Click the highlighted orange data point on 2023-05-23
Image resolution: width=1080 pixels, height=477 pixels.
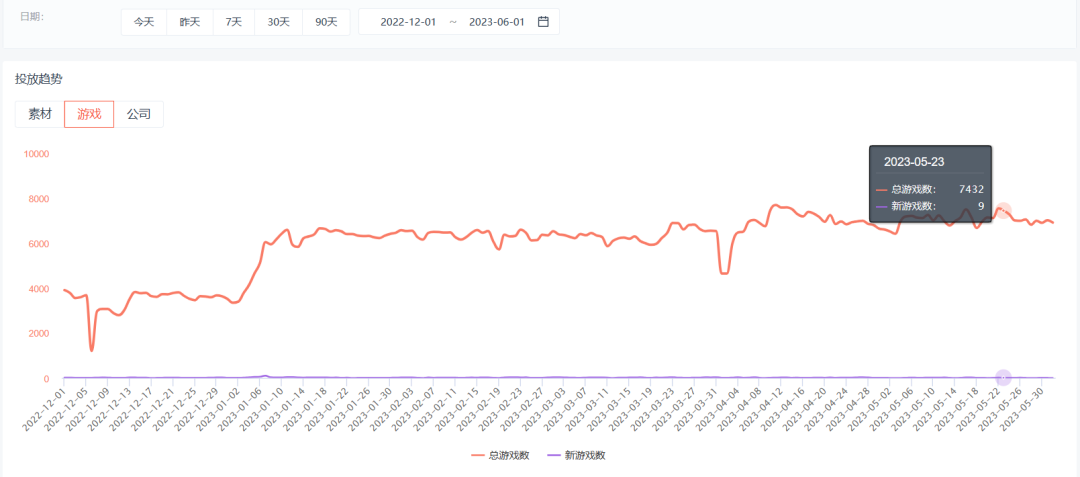click(1004, 211)
